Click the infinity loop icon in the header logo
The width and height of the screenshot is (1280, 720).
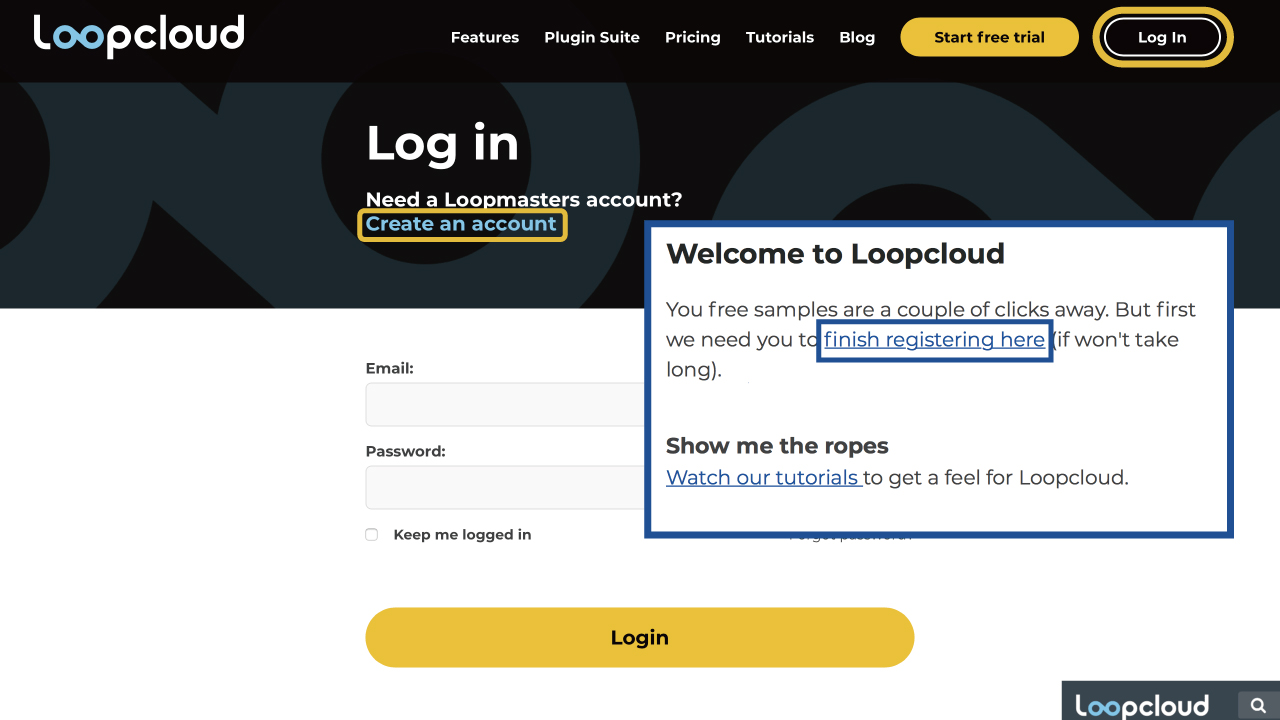click(x=76, y=36)
